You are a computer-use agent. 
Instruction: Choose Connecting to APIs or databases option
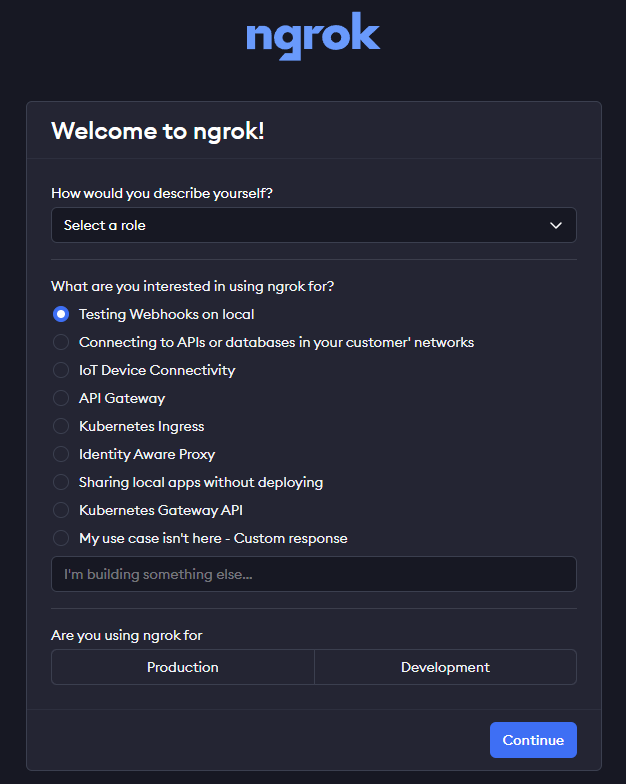coord(61,342)
